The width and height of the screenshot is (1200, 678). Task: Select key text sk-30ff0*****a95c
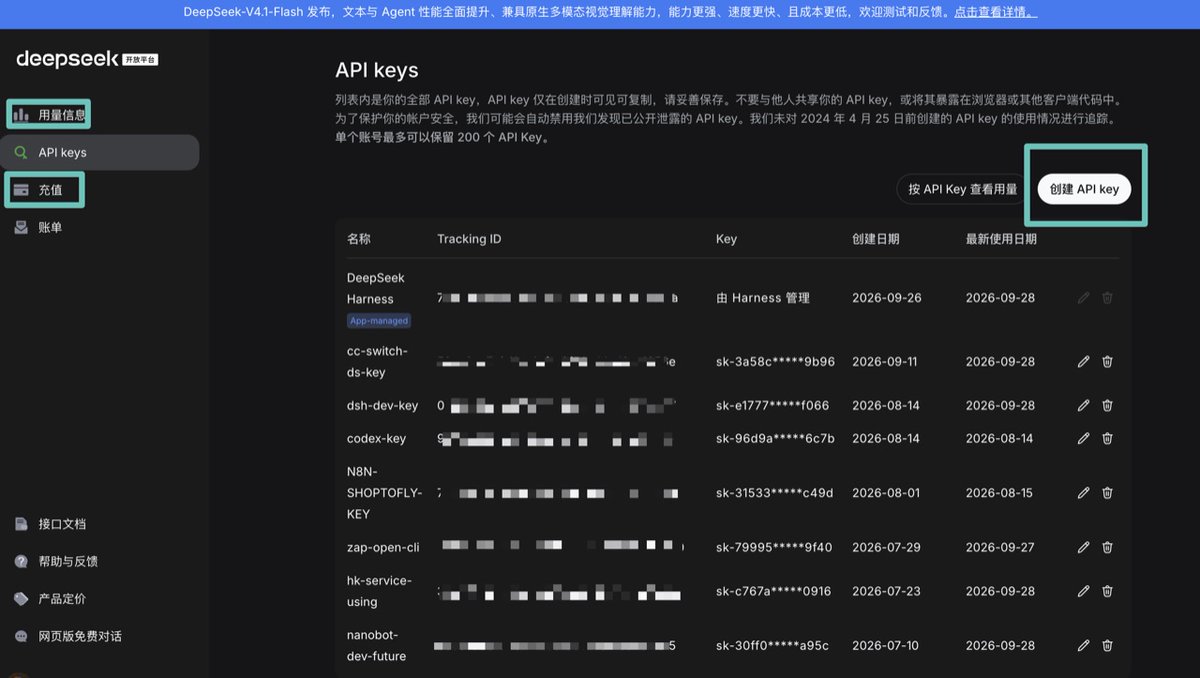point(773,646)
